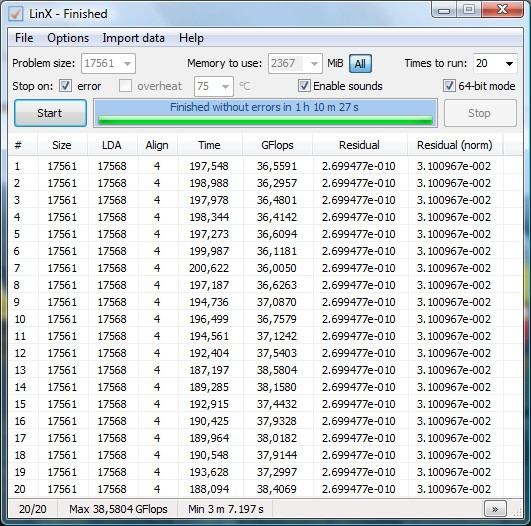This screenshot has height=526, width=531.
Task: Select the time value 200,622
Action: [x=209, y=268]
